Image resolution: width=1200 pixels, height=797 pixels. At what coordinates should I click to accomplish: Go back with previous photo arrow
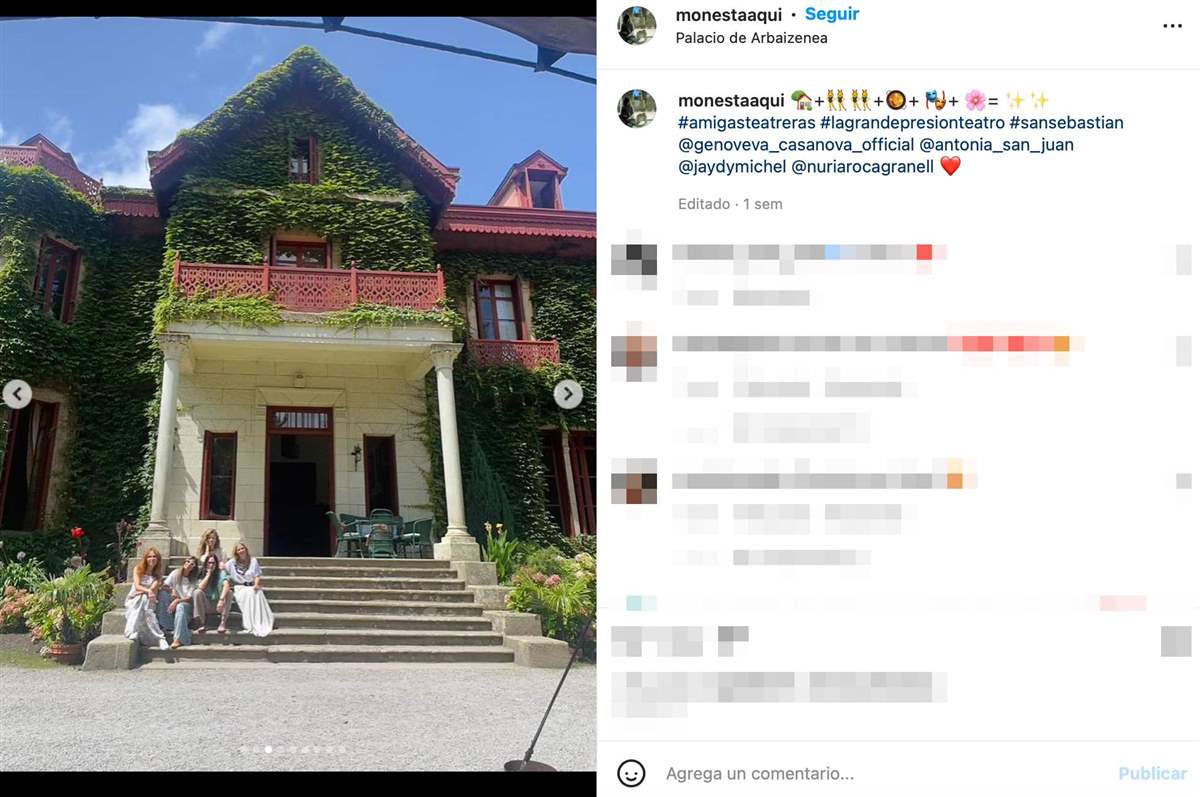17,394
